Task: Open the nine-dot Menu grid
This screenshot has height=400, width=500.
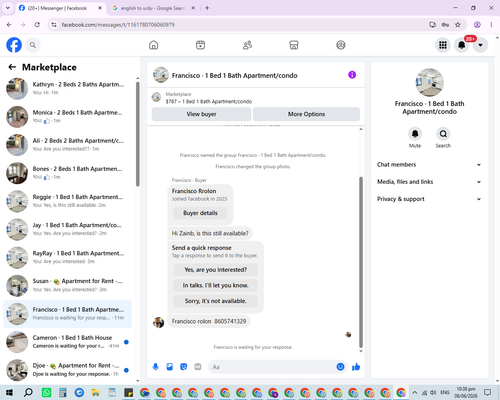Action: click(443, 45)
